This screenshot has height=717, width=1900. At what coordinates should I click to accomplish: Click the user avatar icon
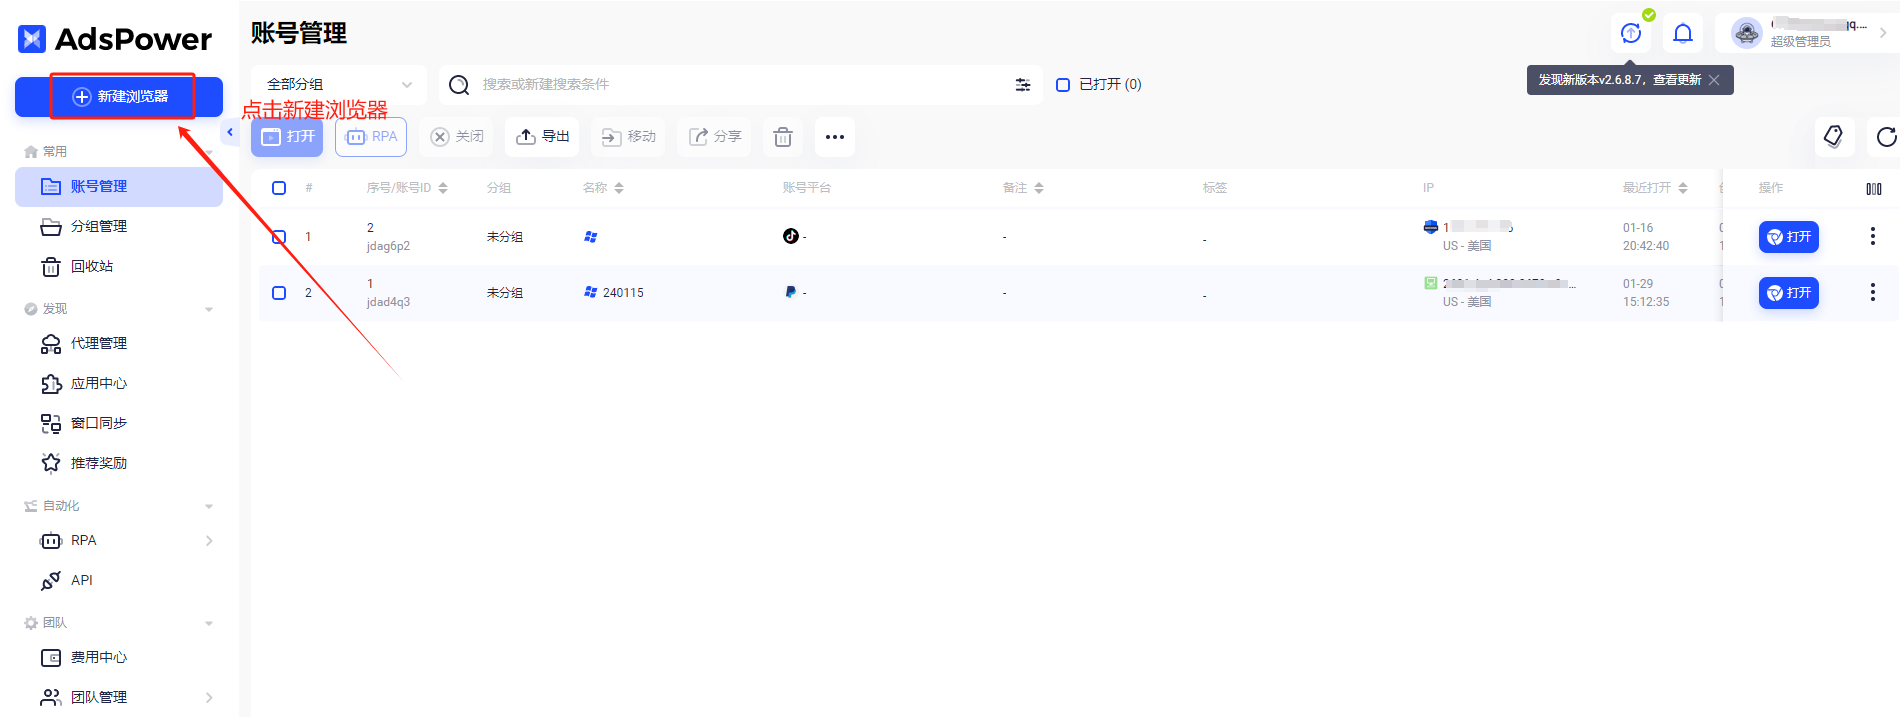tap(1747, 33)
